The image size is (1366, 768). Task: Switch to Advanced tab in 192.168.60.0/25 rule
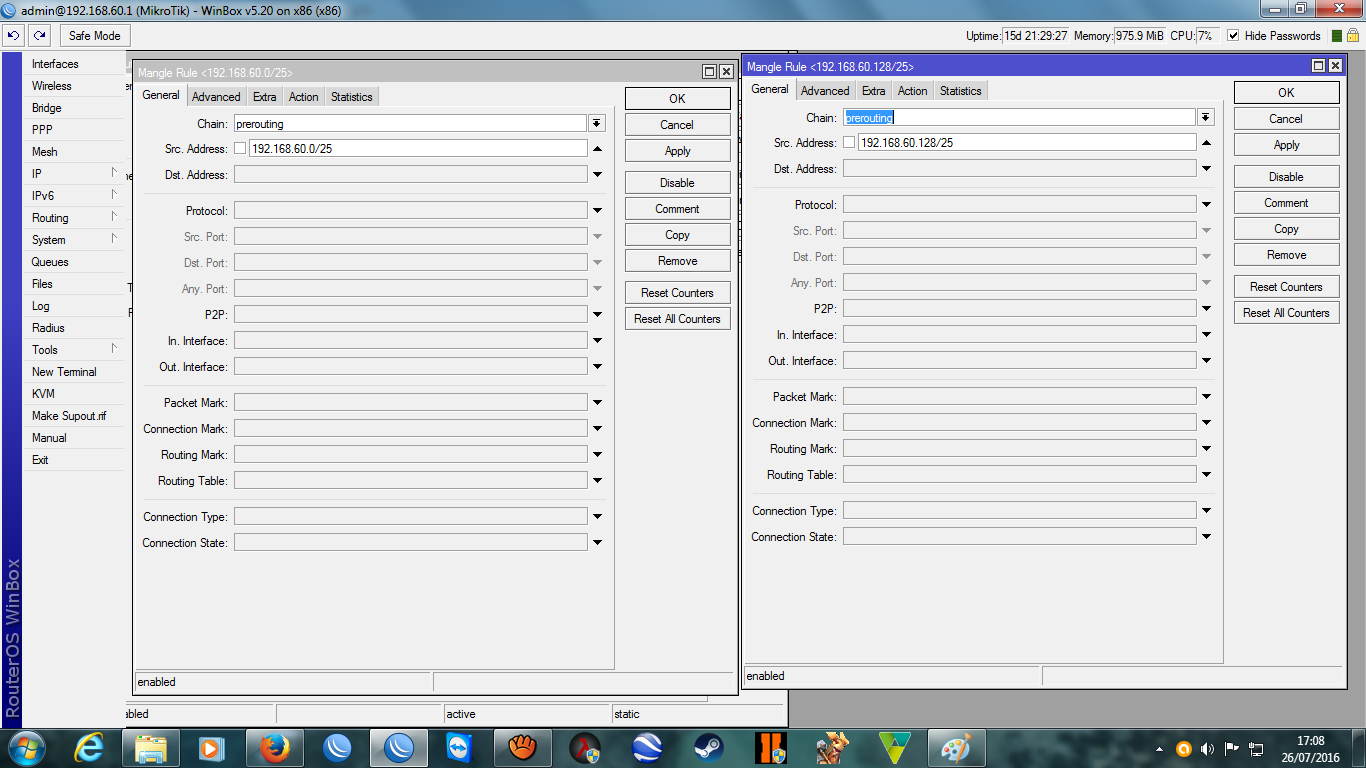pos(216,97)
